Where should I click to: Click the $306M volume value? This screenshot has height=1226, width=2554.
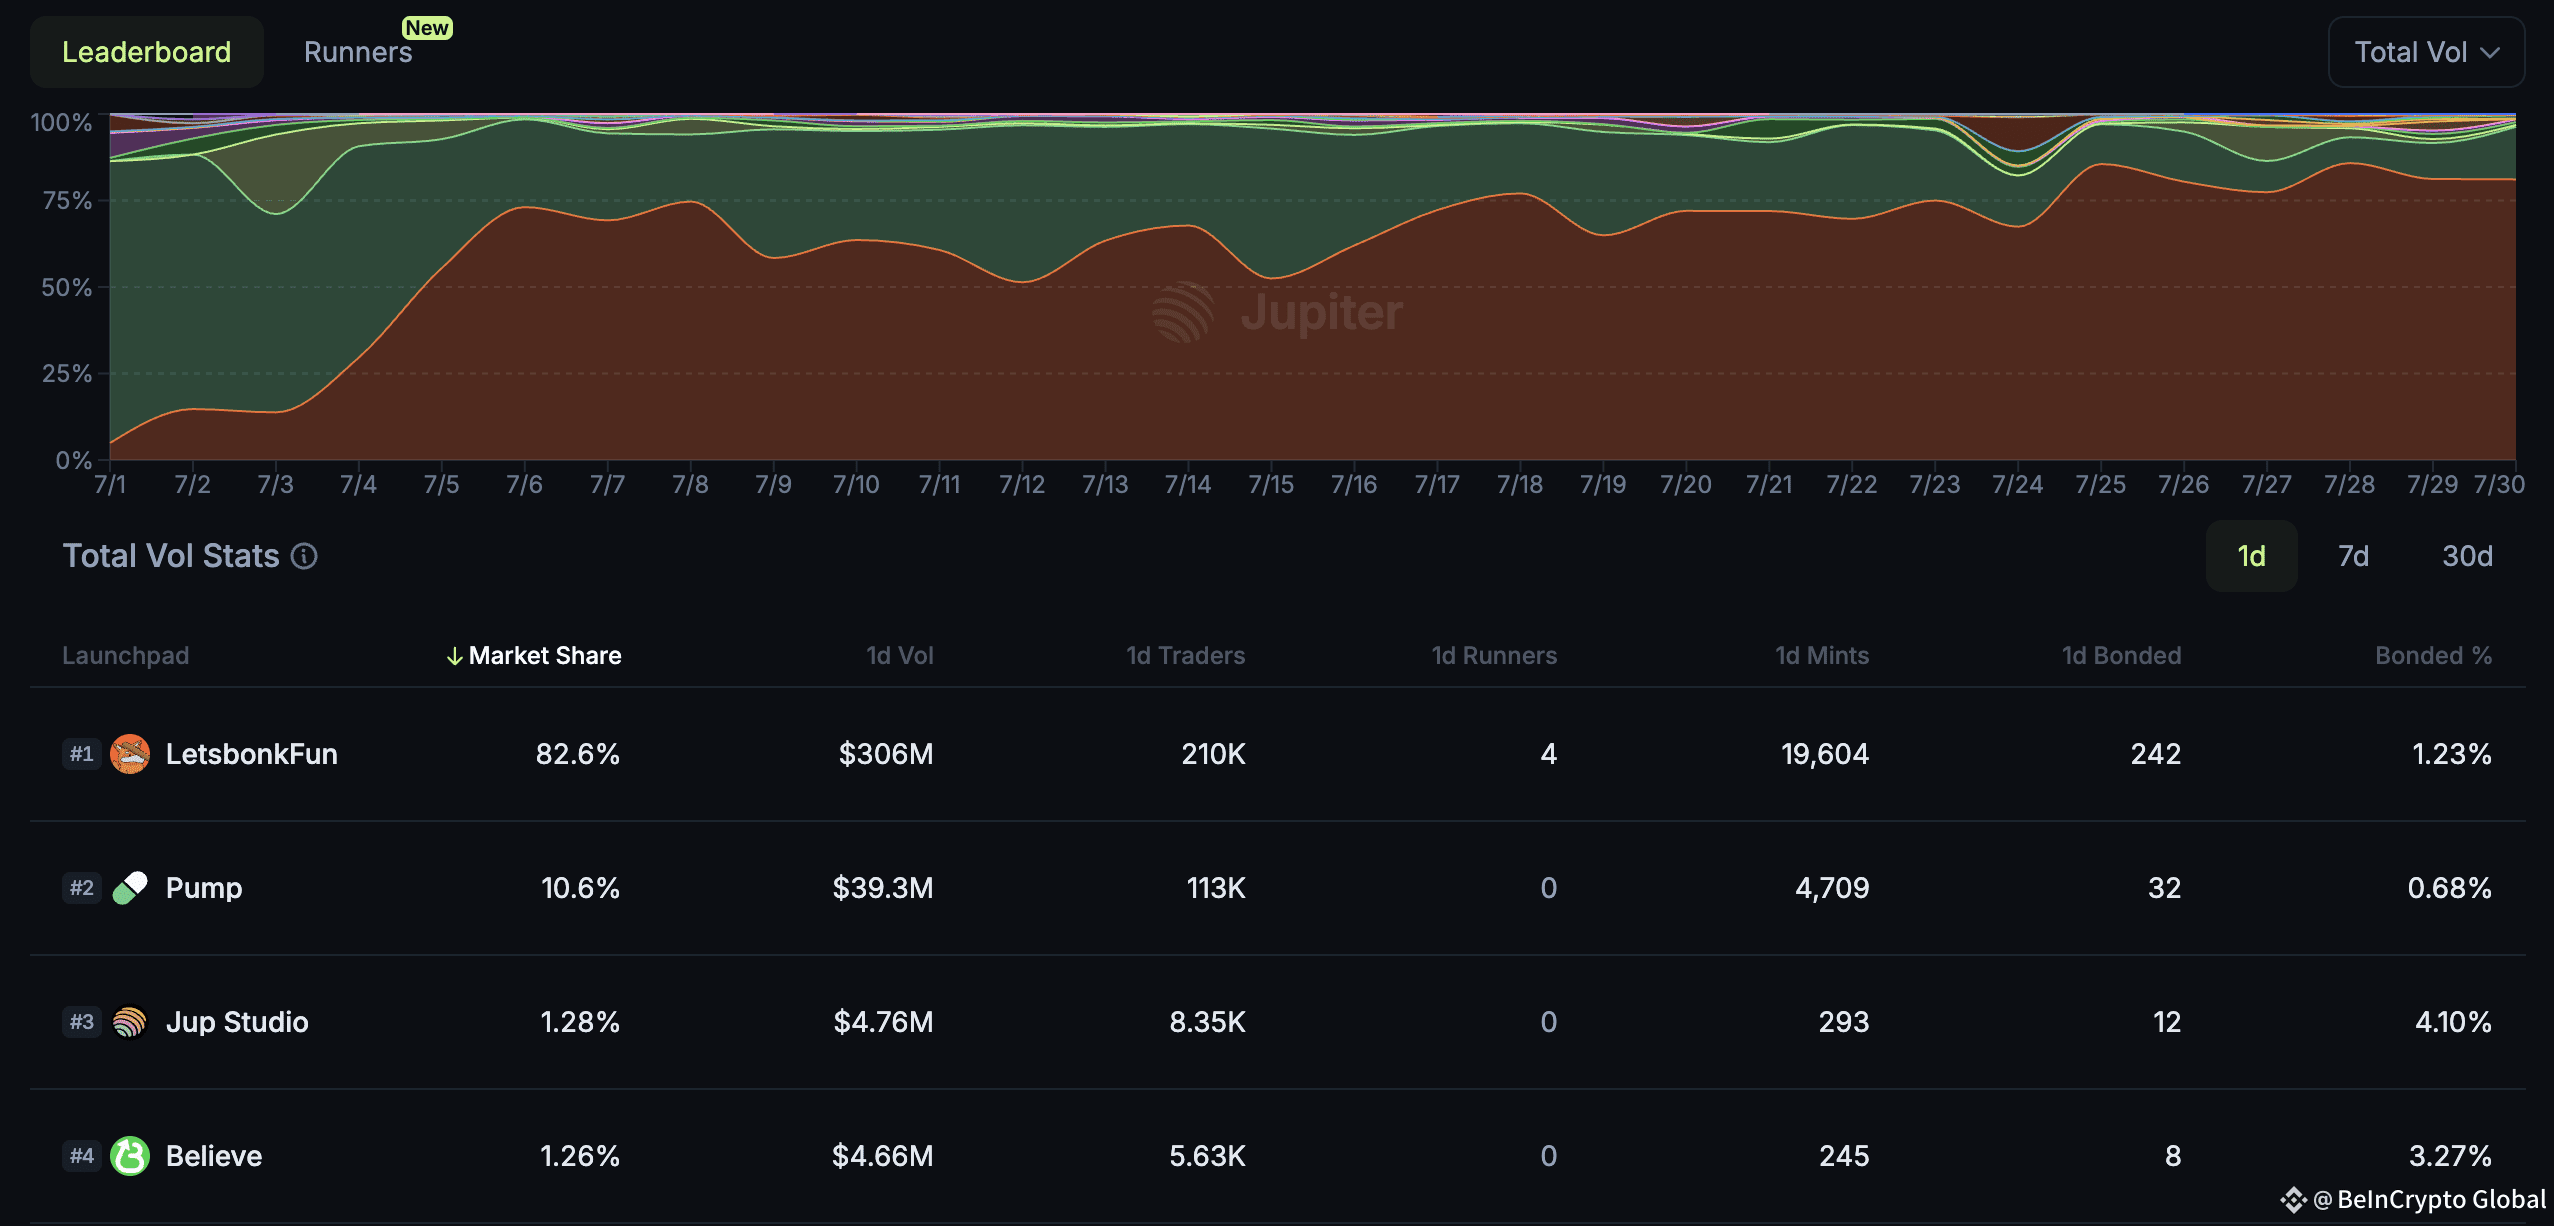(x=886, y=754)
